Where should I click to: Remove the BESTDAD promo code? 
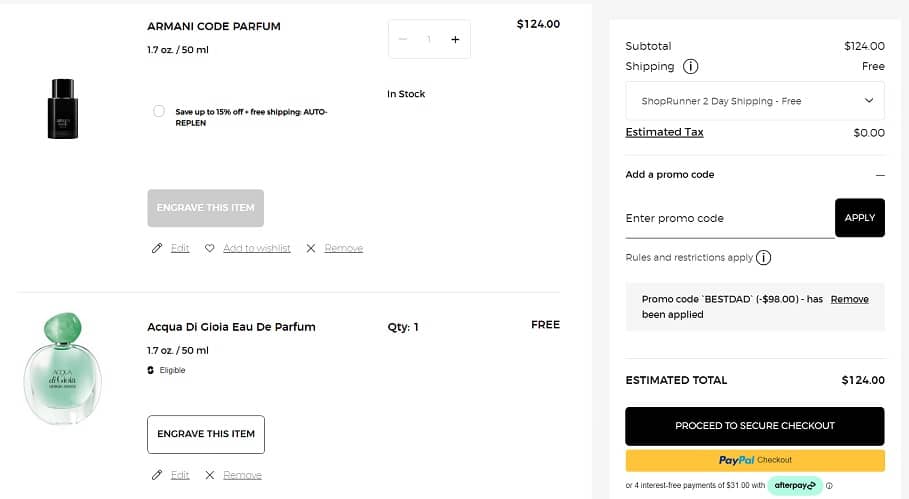849,299
